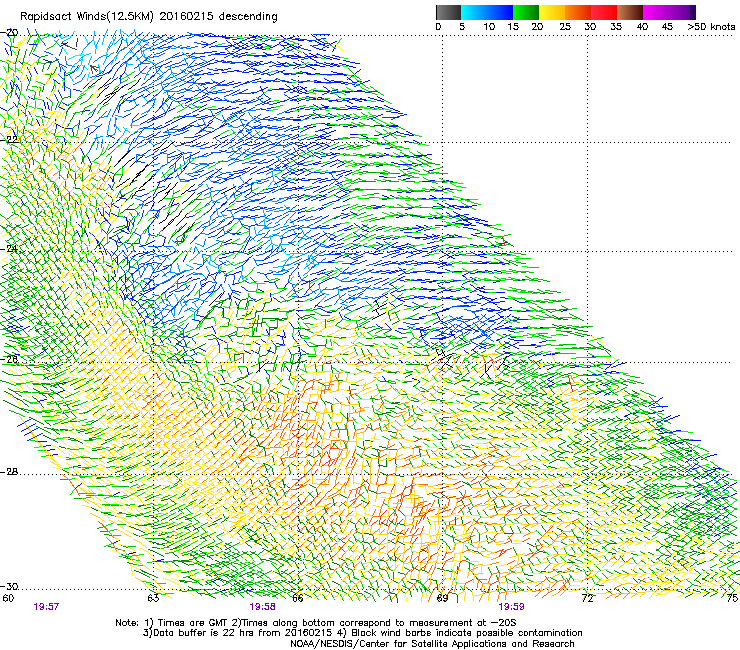This screenshot has width=740, height=650.
Task: Click the purple '19:59' time stamp
Action: (x=512, y=607)
